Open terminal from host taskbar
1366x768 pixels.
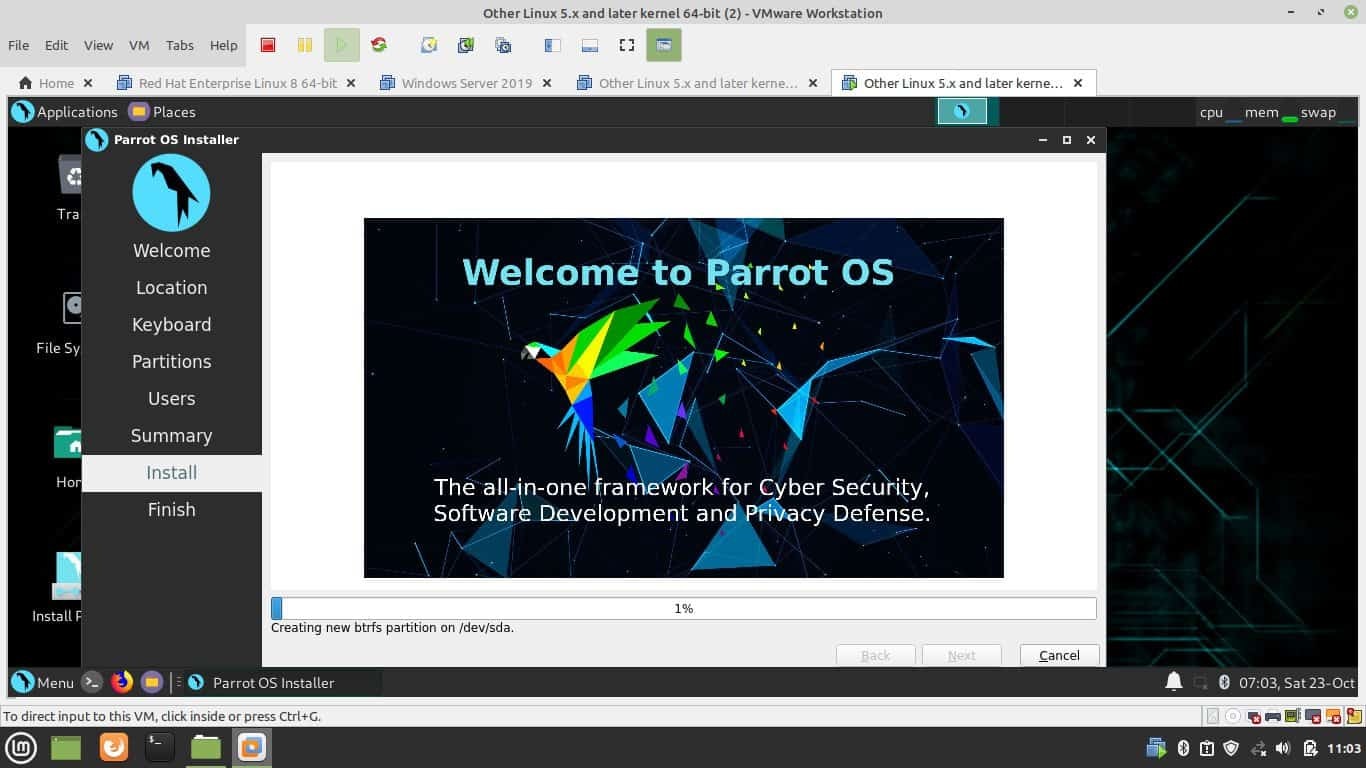pos(159,747)
